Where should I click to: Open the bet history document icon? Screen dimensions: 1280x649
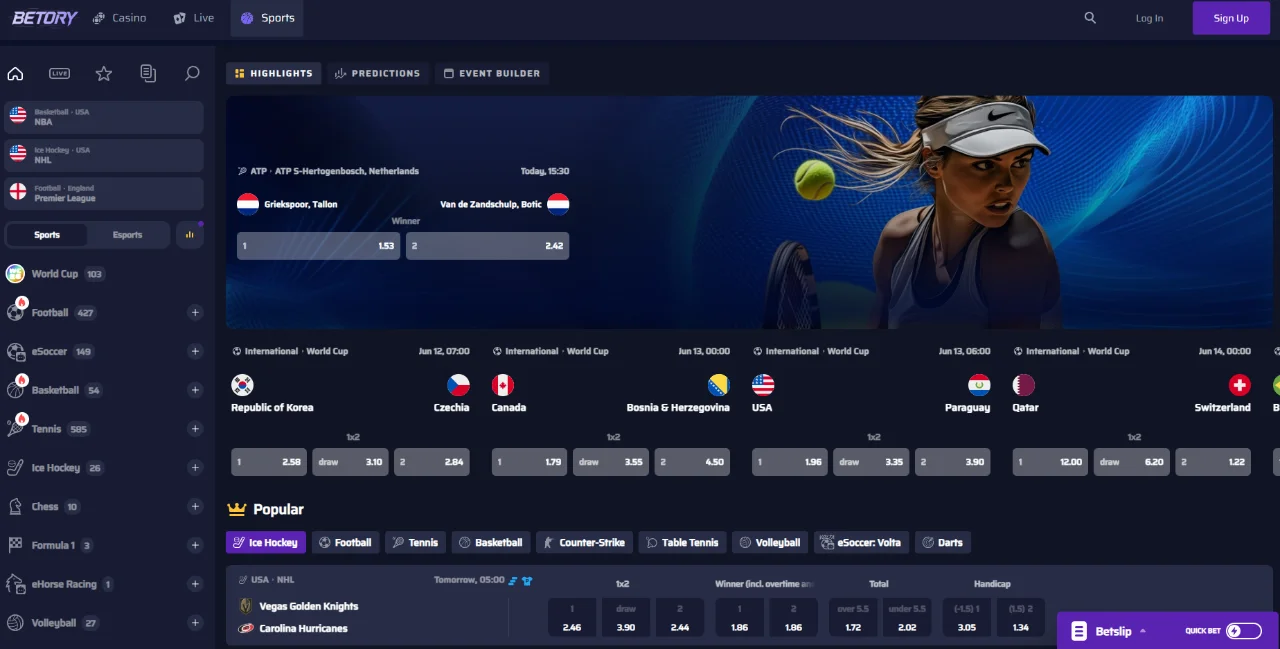148,73
